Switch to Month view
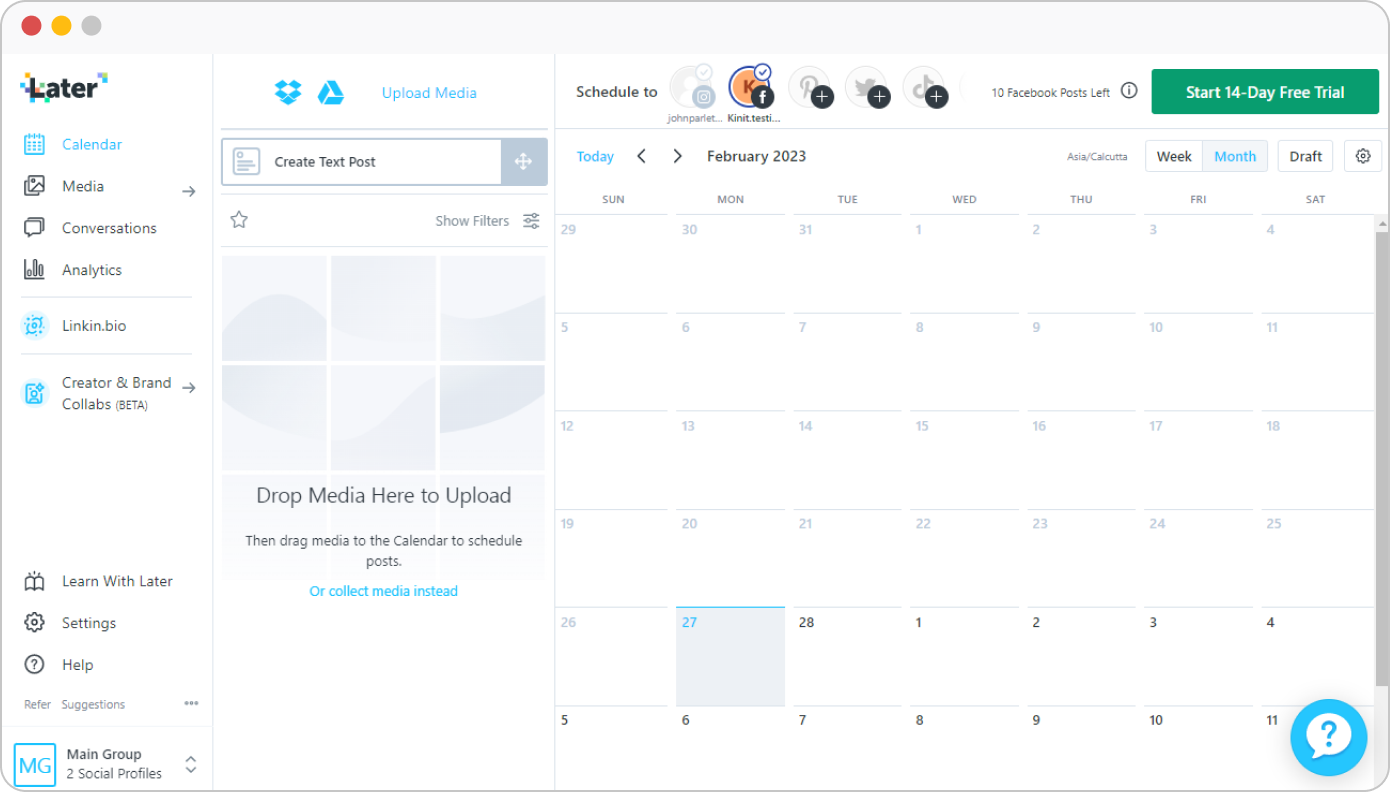Screen dimensions: 1390x792 pos(1235,156)
